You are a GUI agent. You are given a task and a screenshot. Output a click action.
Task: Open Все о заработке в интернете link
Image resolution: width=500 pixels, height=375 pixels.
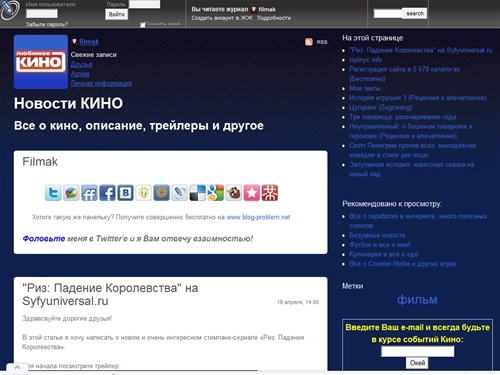(418, 221)
